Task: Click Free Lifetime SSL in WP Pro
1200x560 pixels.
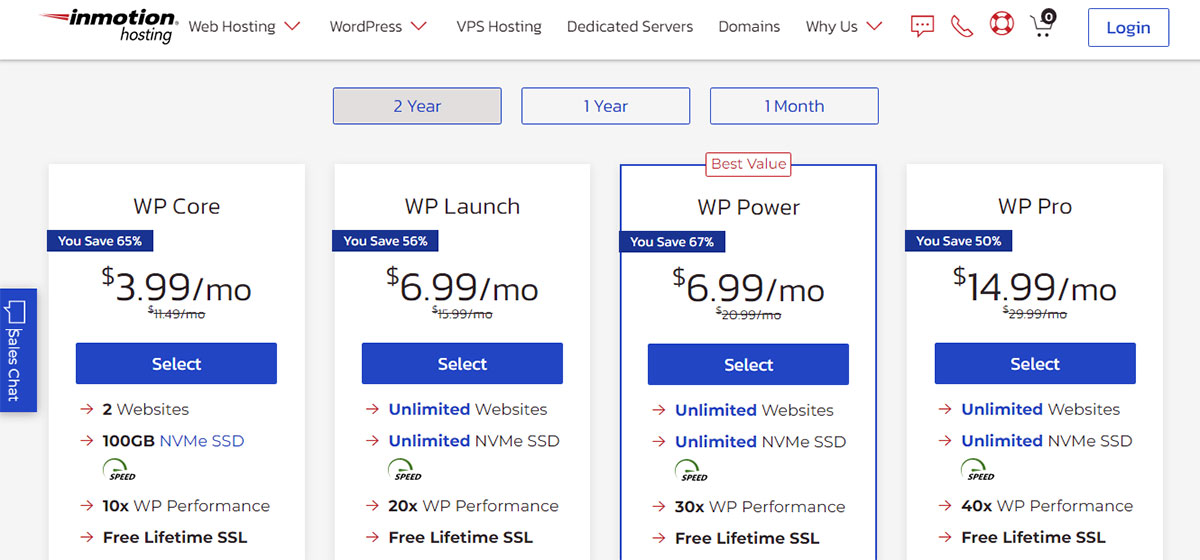Action: (1034, 538)
